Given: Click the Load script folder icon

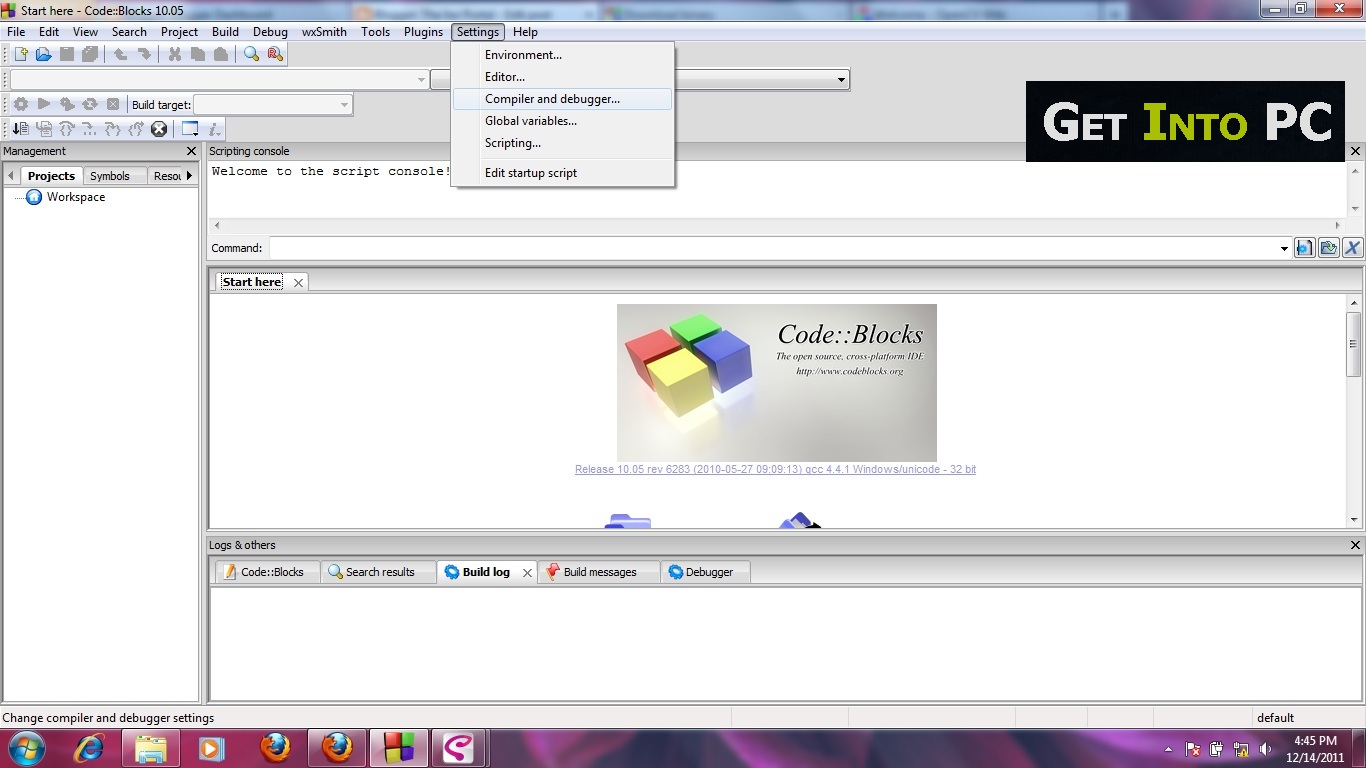Looking at the screenshot, I should (1328, 248).
